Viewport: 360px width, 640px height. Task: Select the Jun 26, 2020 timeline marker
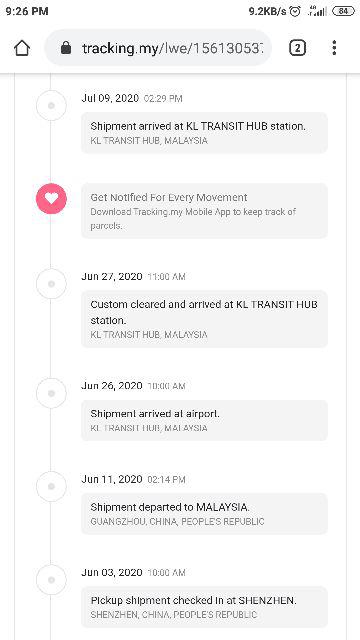click(51, 393)
